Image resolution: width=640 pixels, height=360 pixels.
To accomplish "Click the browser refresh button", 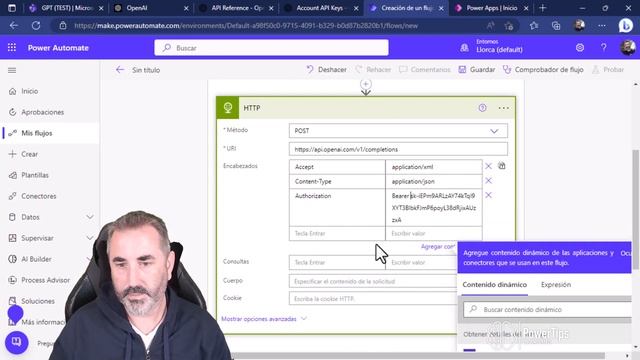I will coord(36,26).
